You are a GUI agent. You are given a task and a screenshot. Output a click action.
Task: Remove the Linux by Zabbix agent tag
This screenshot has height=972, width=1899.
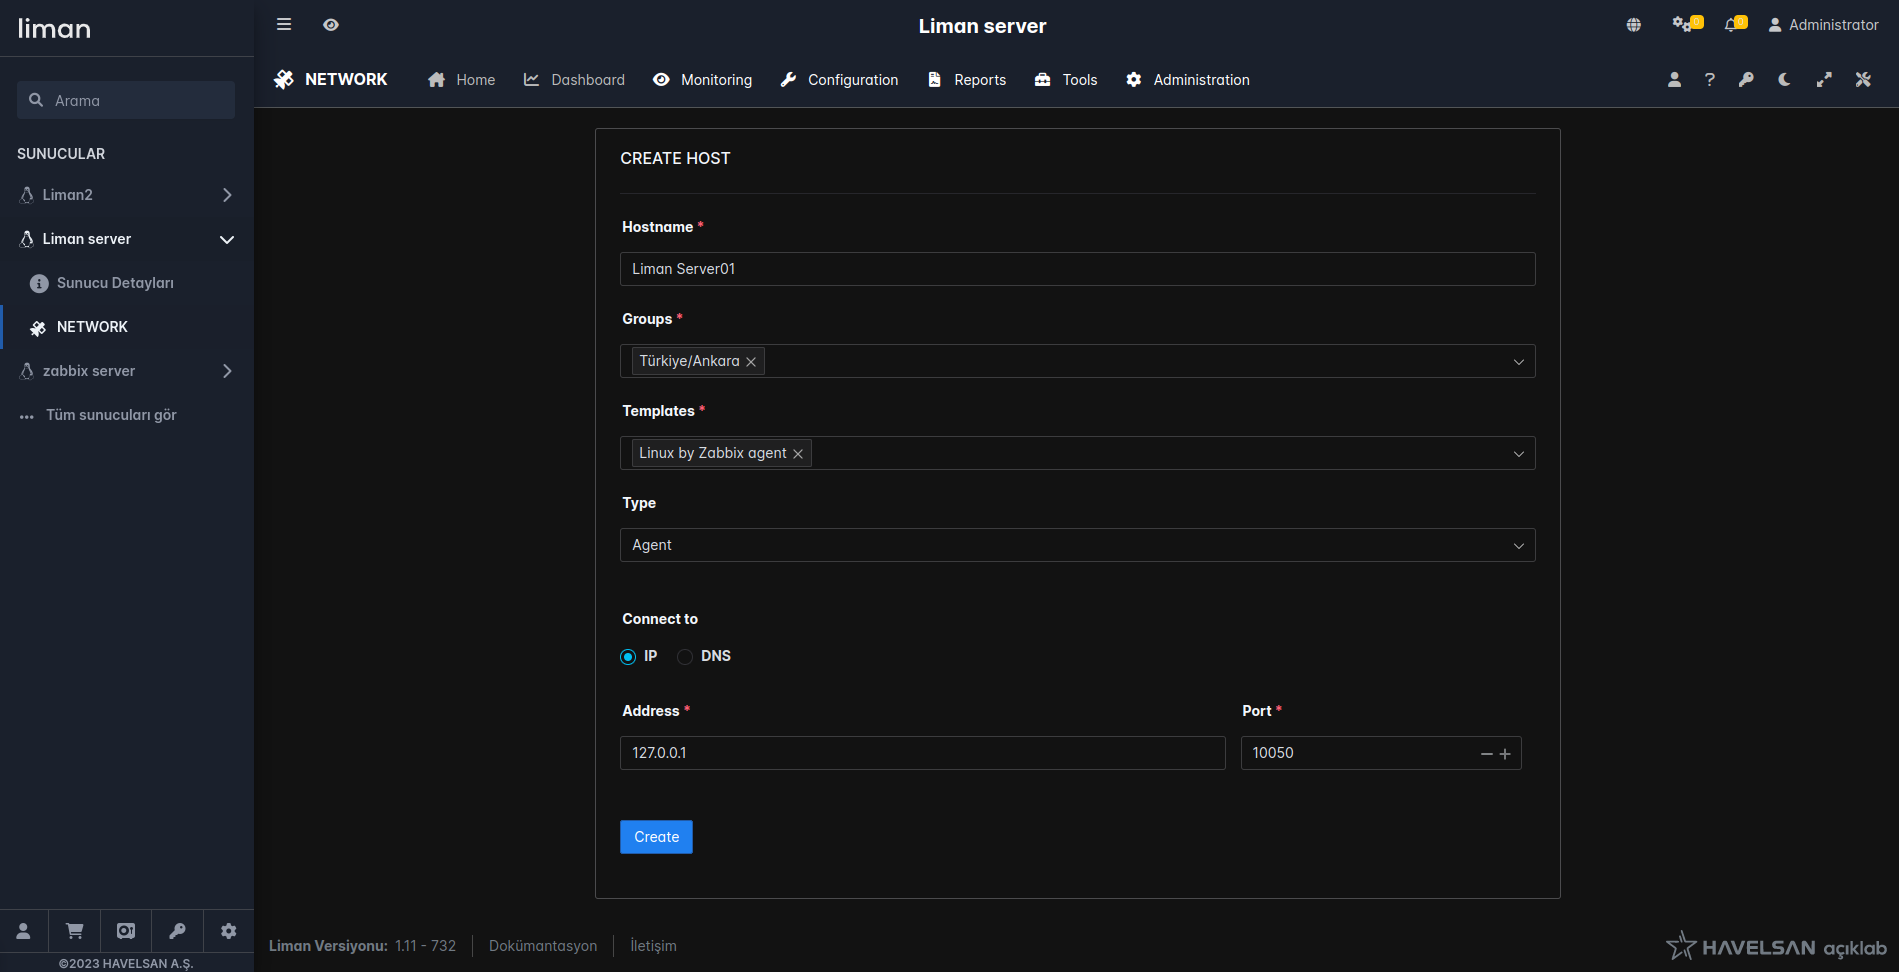[798, 454]
